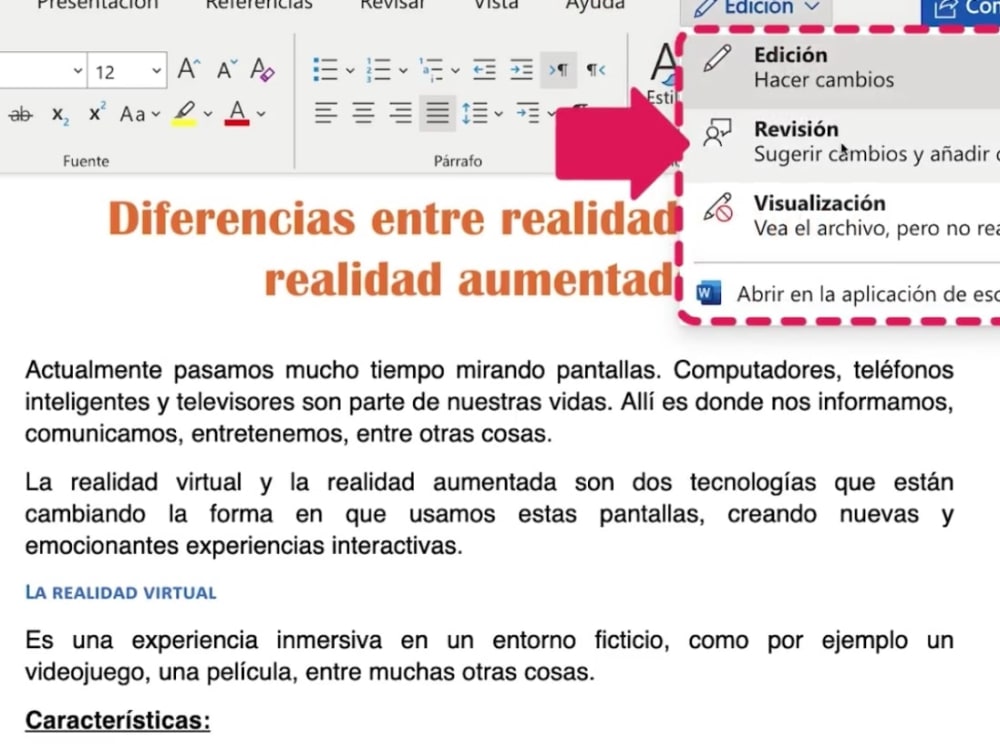Align text to the right
Screen dimensions: 1000x750
400,114
